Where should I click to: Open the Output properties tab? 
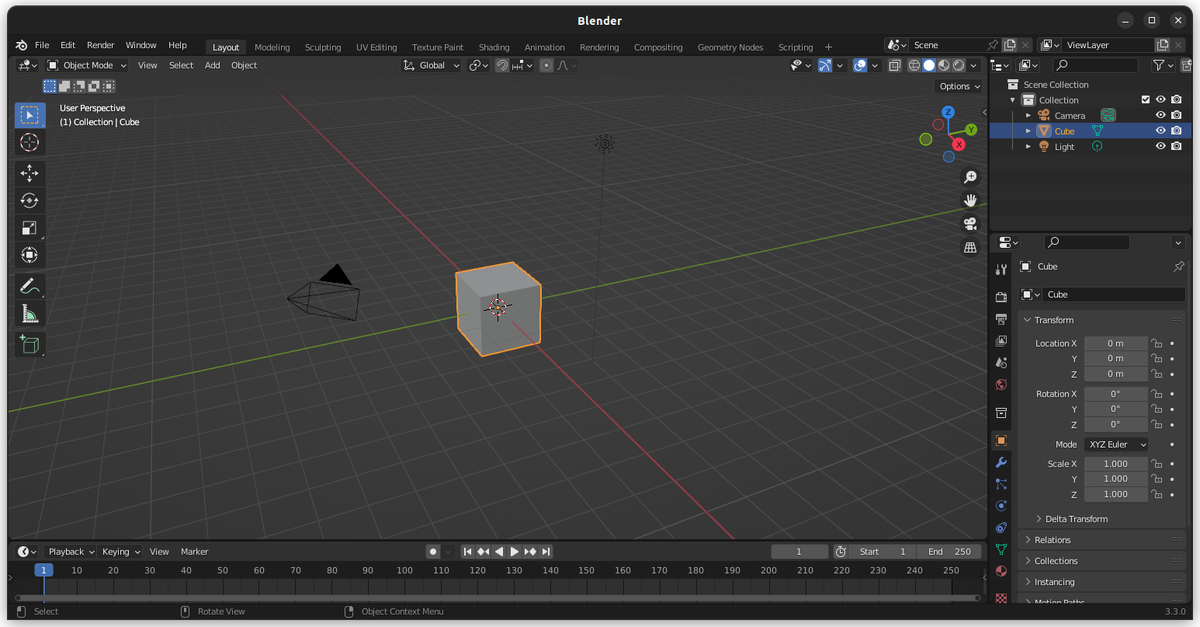[x=1001, y=319]
